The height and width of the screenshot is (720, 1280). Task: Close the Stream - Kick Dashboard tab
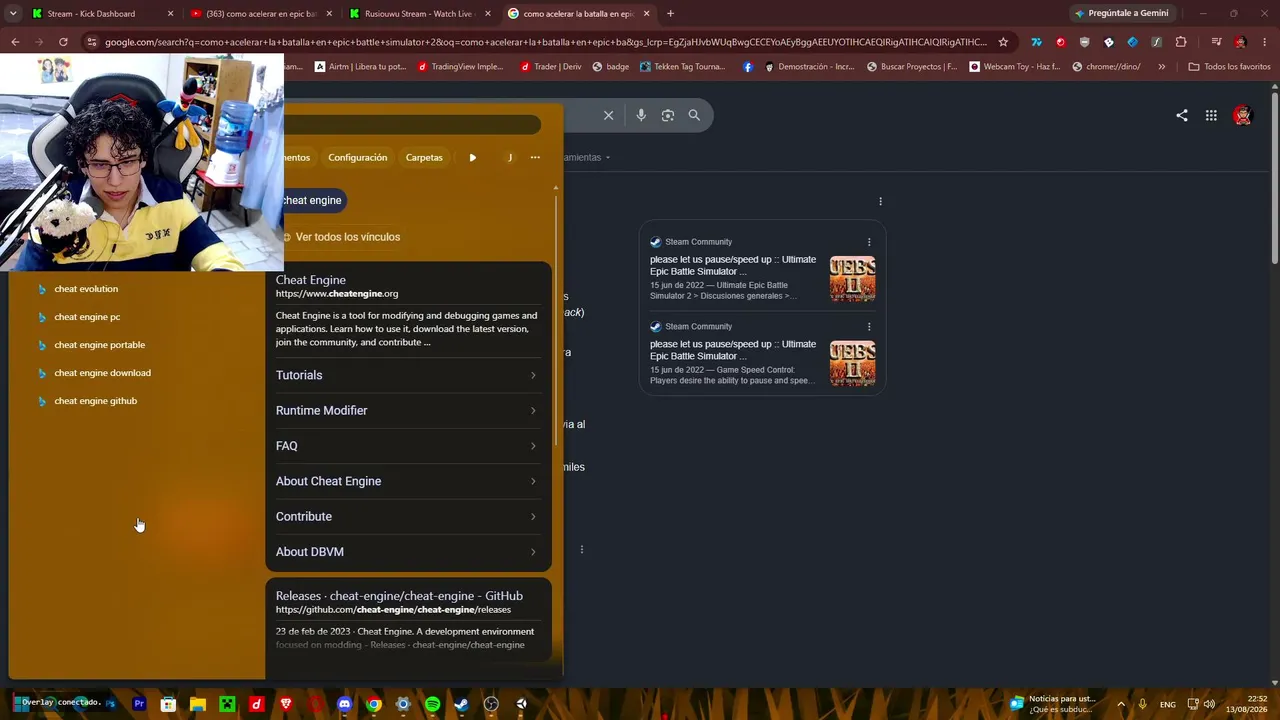tap(170, 14)
